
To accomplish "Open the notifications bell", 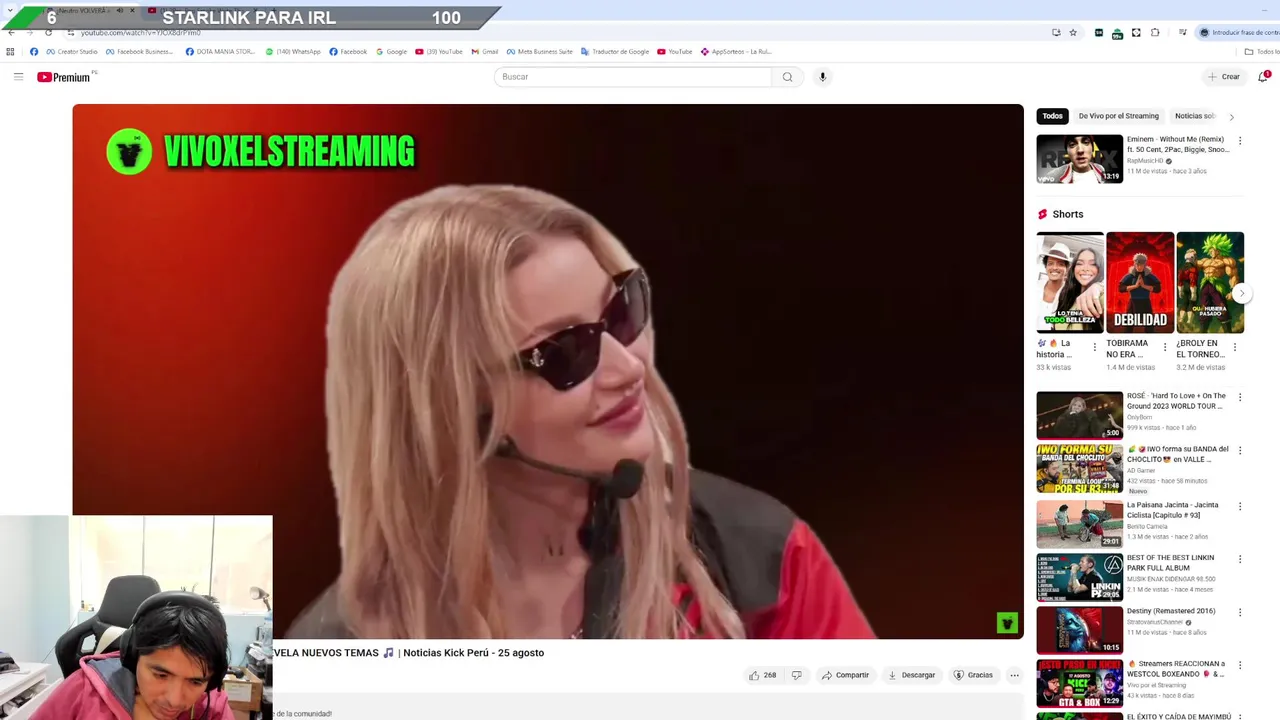I will [1263, 77].
